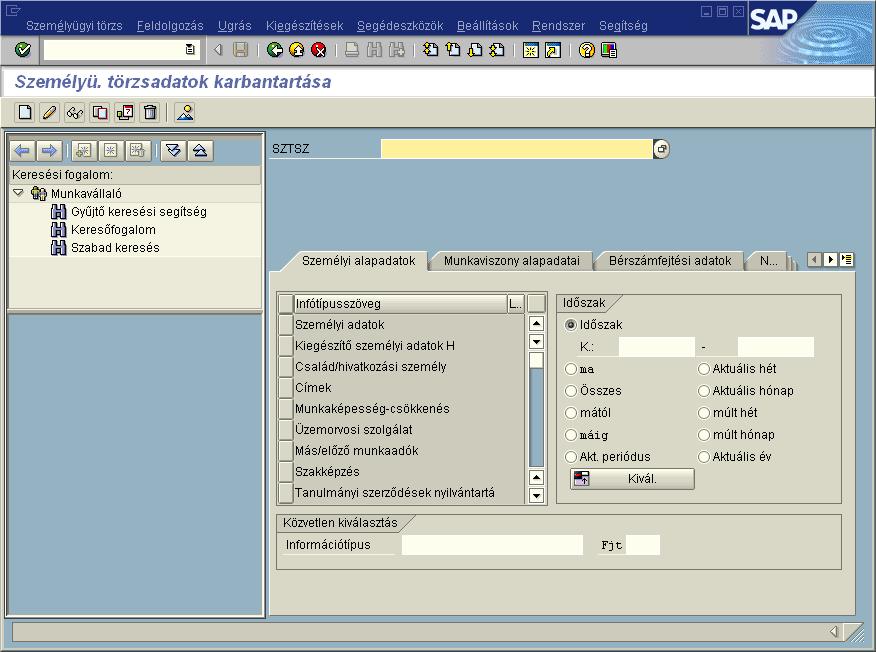
Task: Select the 'mától' radio button
Action: click(x=570, y=413)
